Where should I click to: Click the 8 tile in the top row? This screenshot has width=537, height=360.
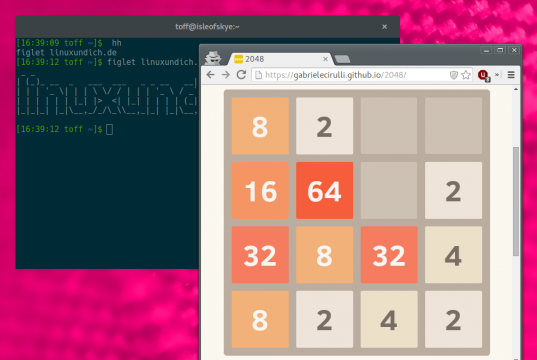[260, 126]
